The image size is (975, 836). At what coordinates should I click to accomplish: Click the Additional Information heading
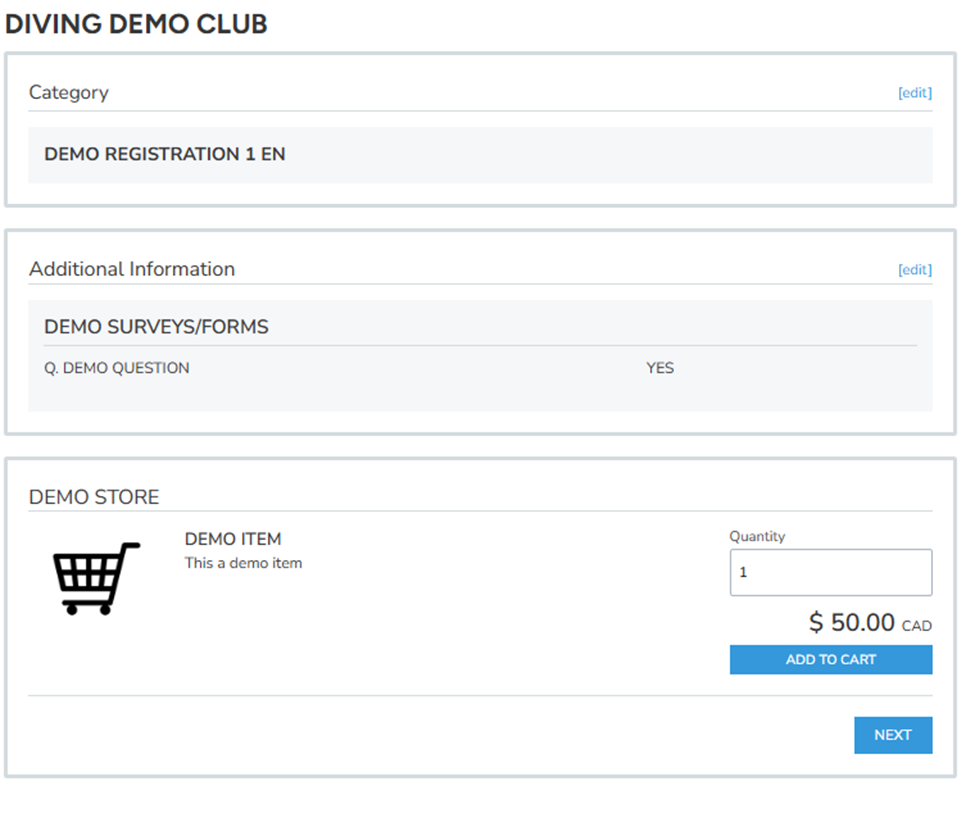click(x=132, y=269)
